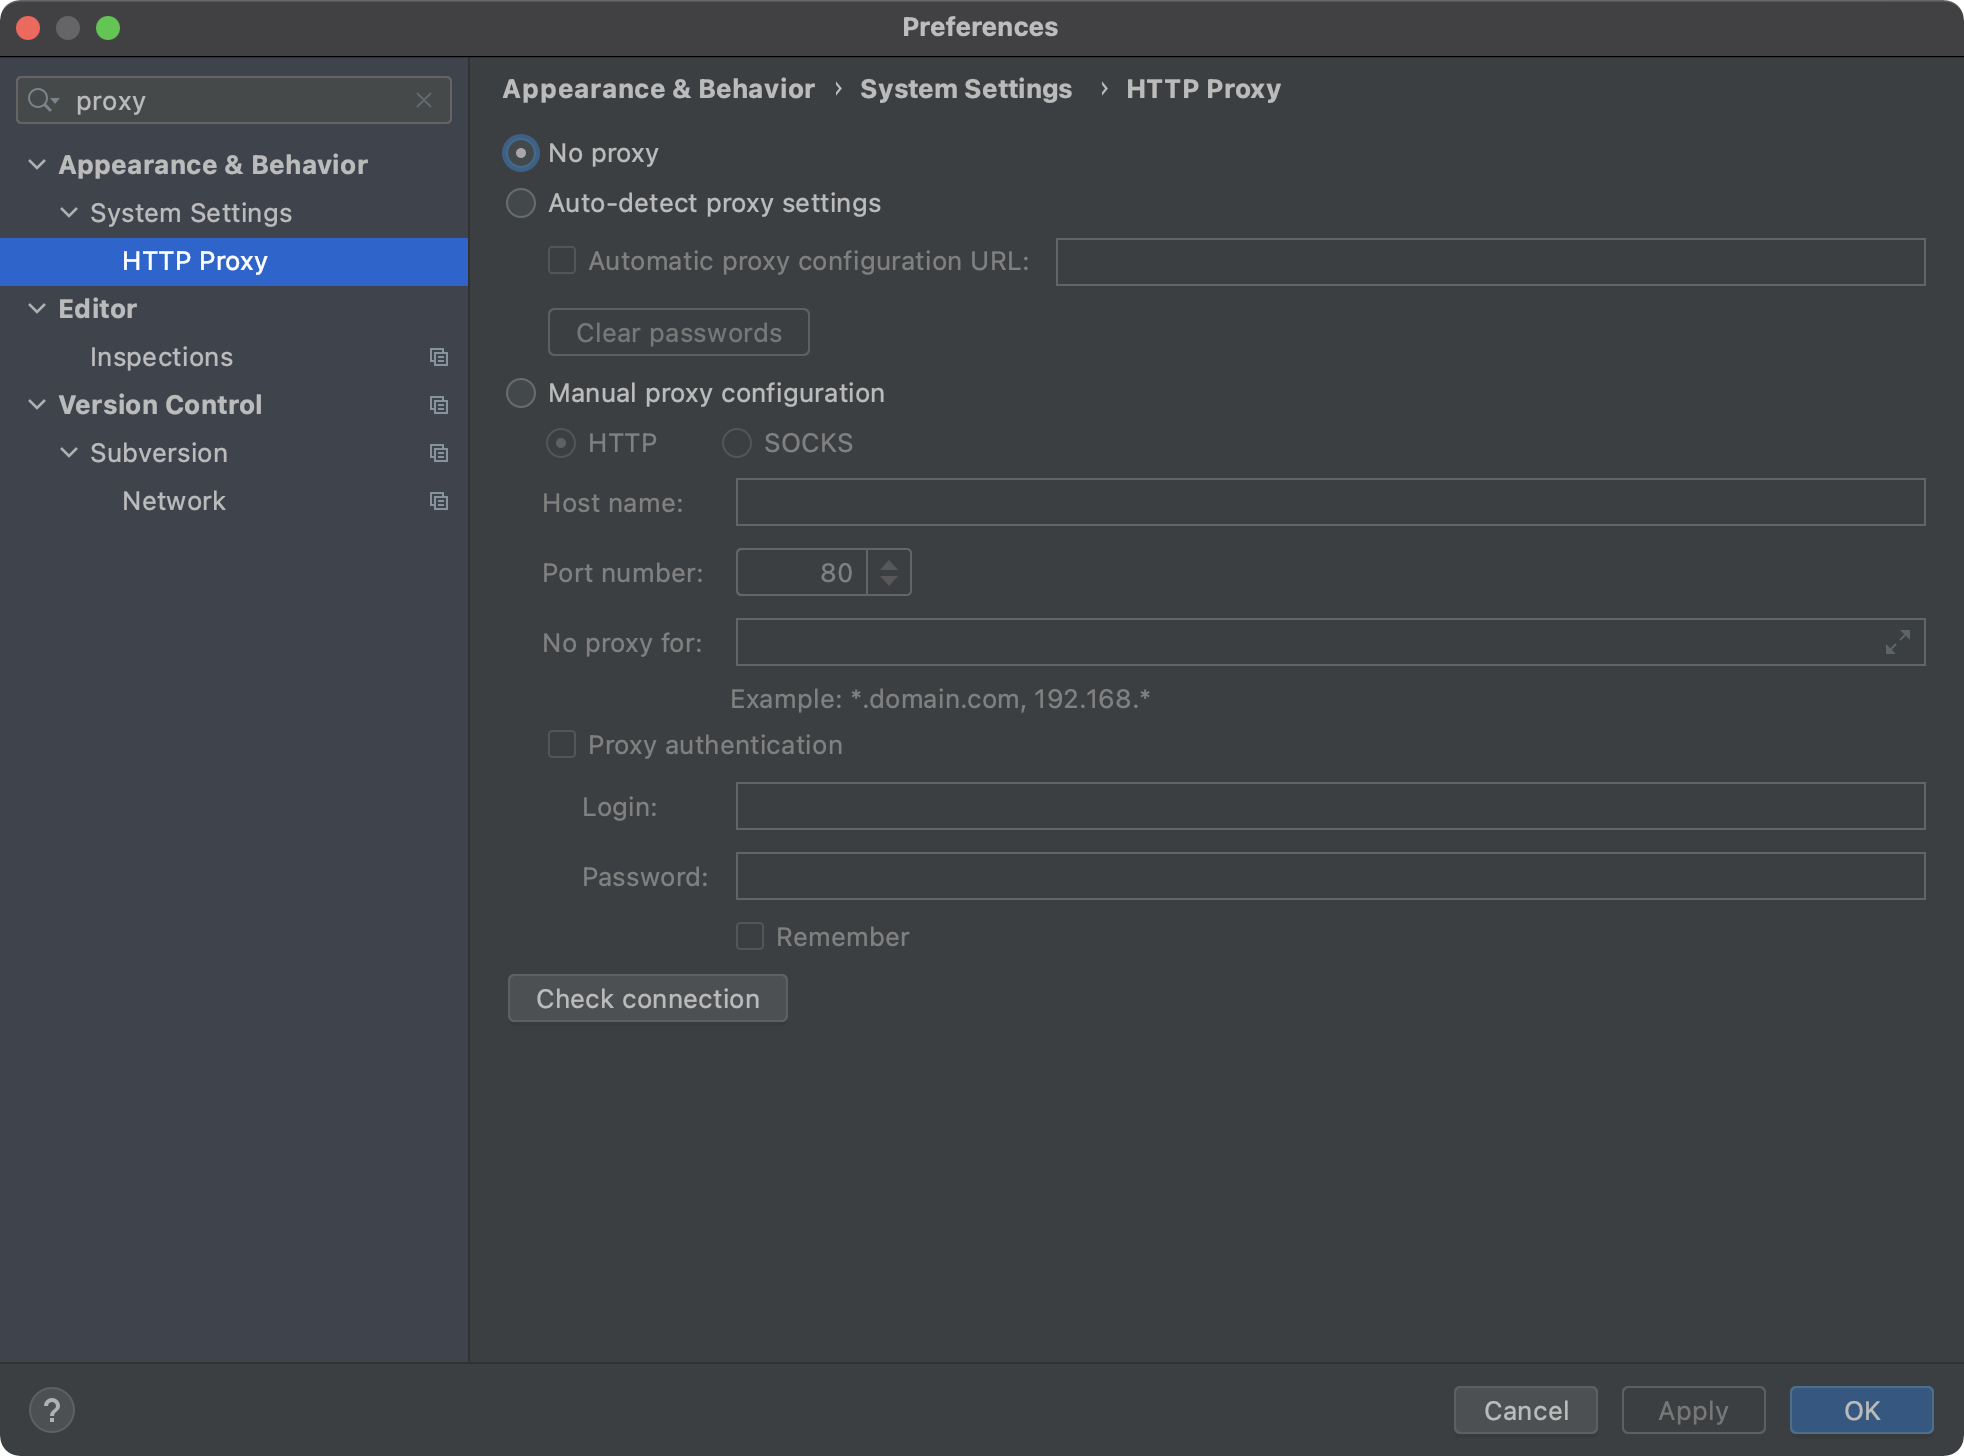This screenshot has width=1964, height=1456.
Task: Collapse the Editor tree section
Action: pyautogui.click(x=37, y=309)
